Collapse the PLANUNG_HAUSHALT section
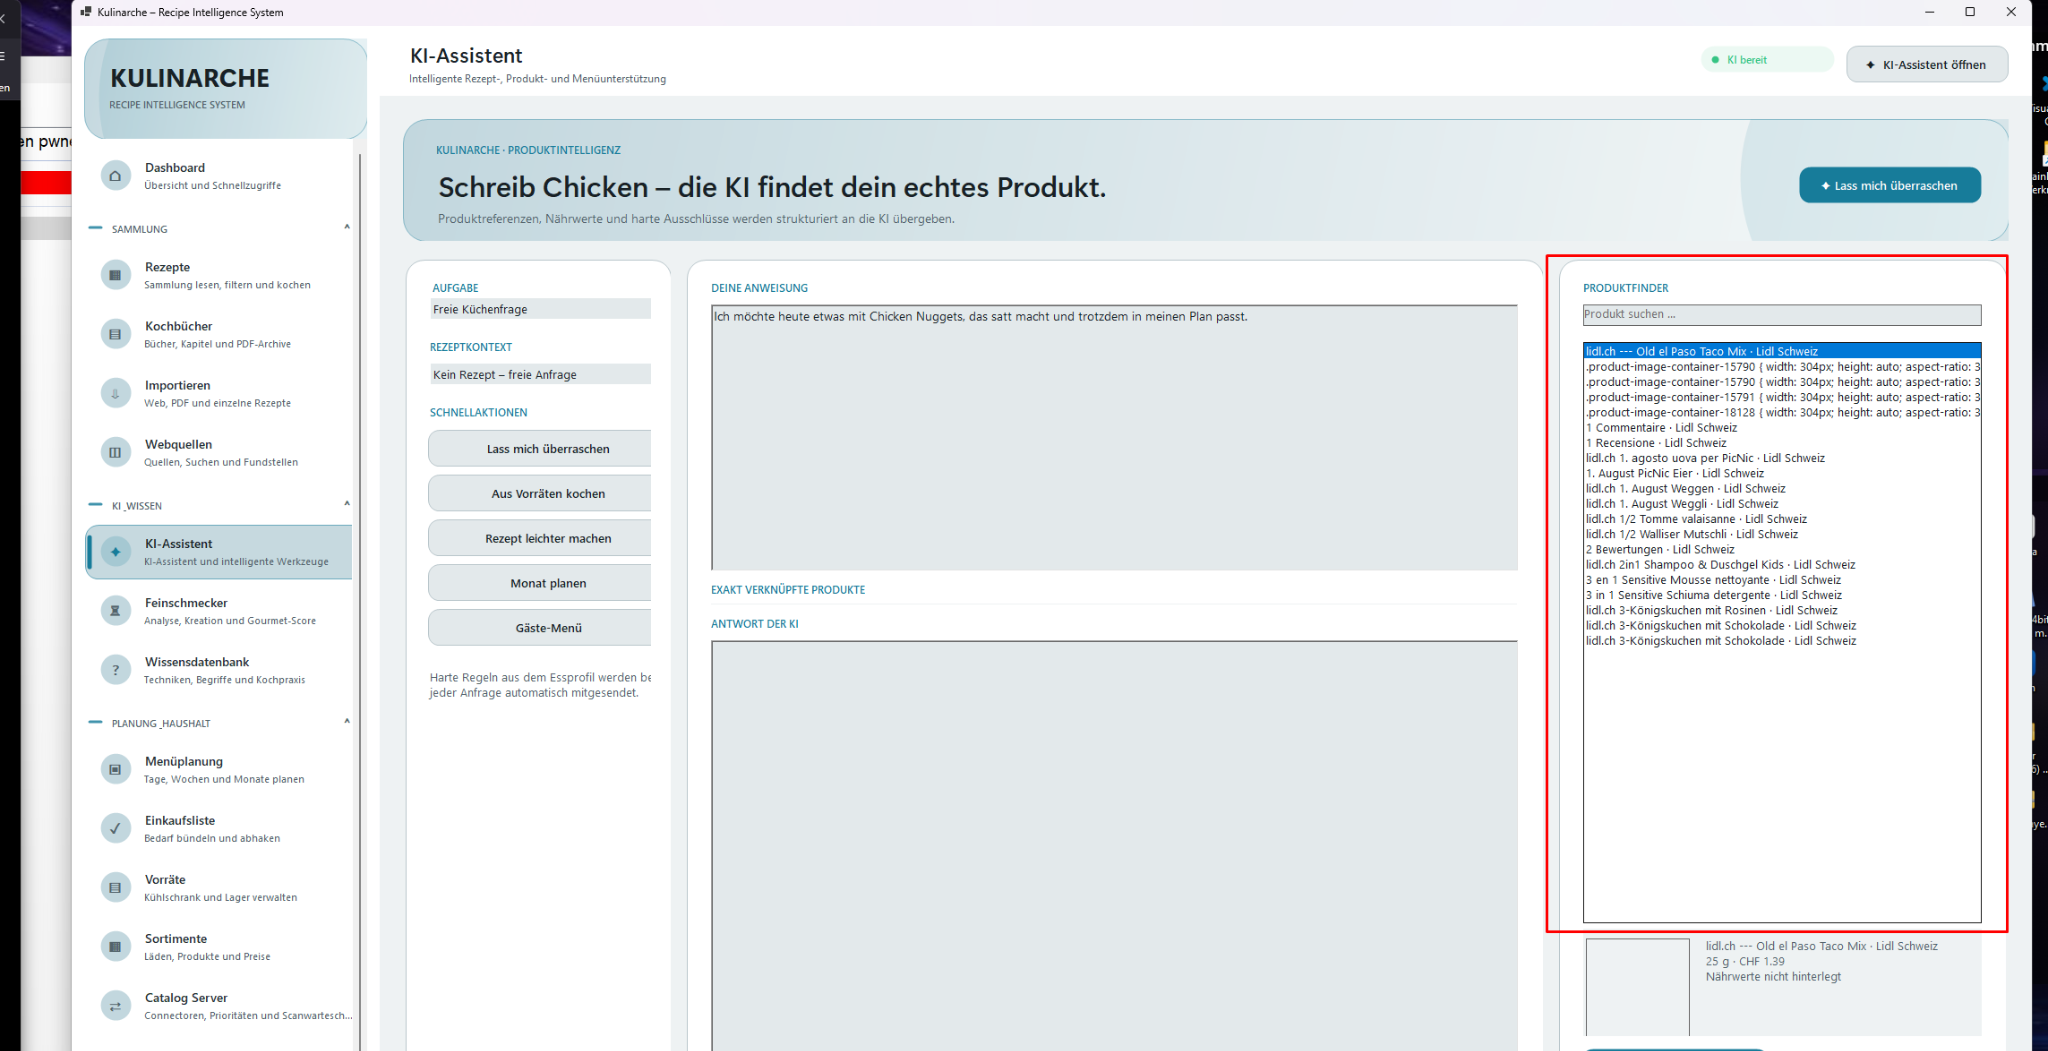The width and height of the screenshot is (2048, 1051). pos(347,722)
